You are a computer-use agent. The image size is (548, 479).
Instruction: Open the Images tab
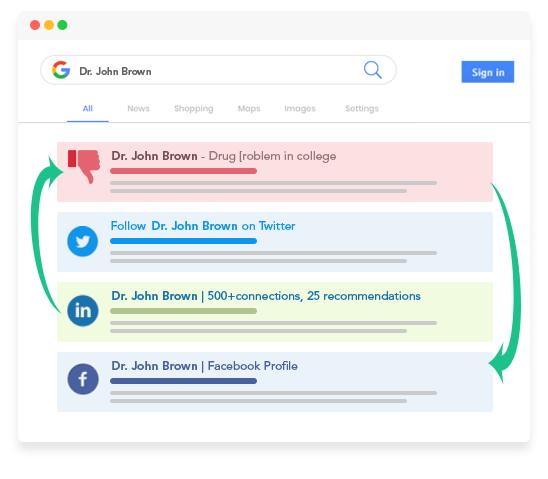(x=300, y=109)
